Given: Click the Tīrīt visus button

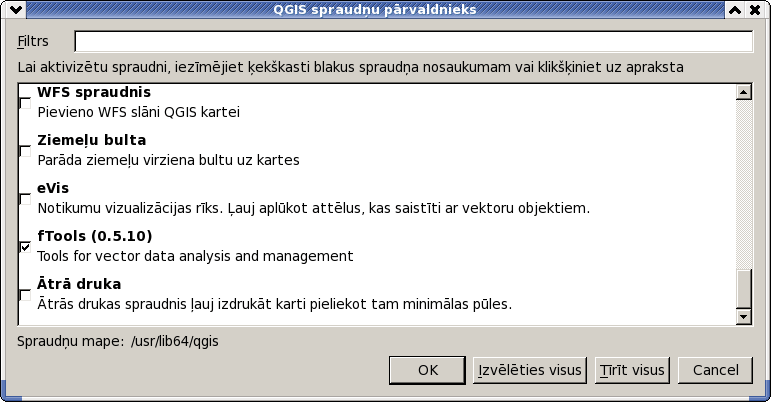Looking at the screenshot, I should click(632, 370).
